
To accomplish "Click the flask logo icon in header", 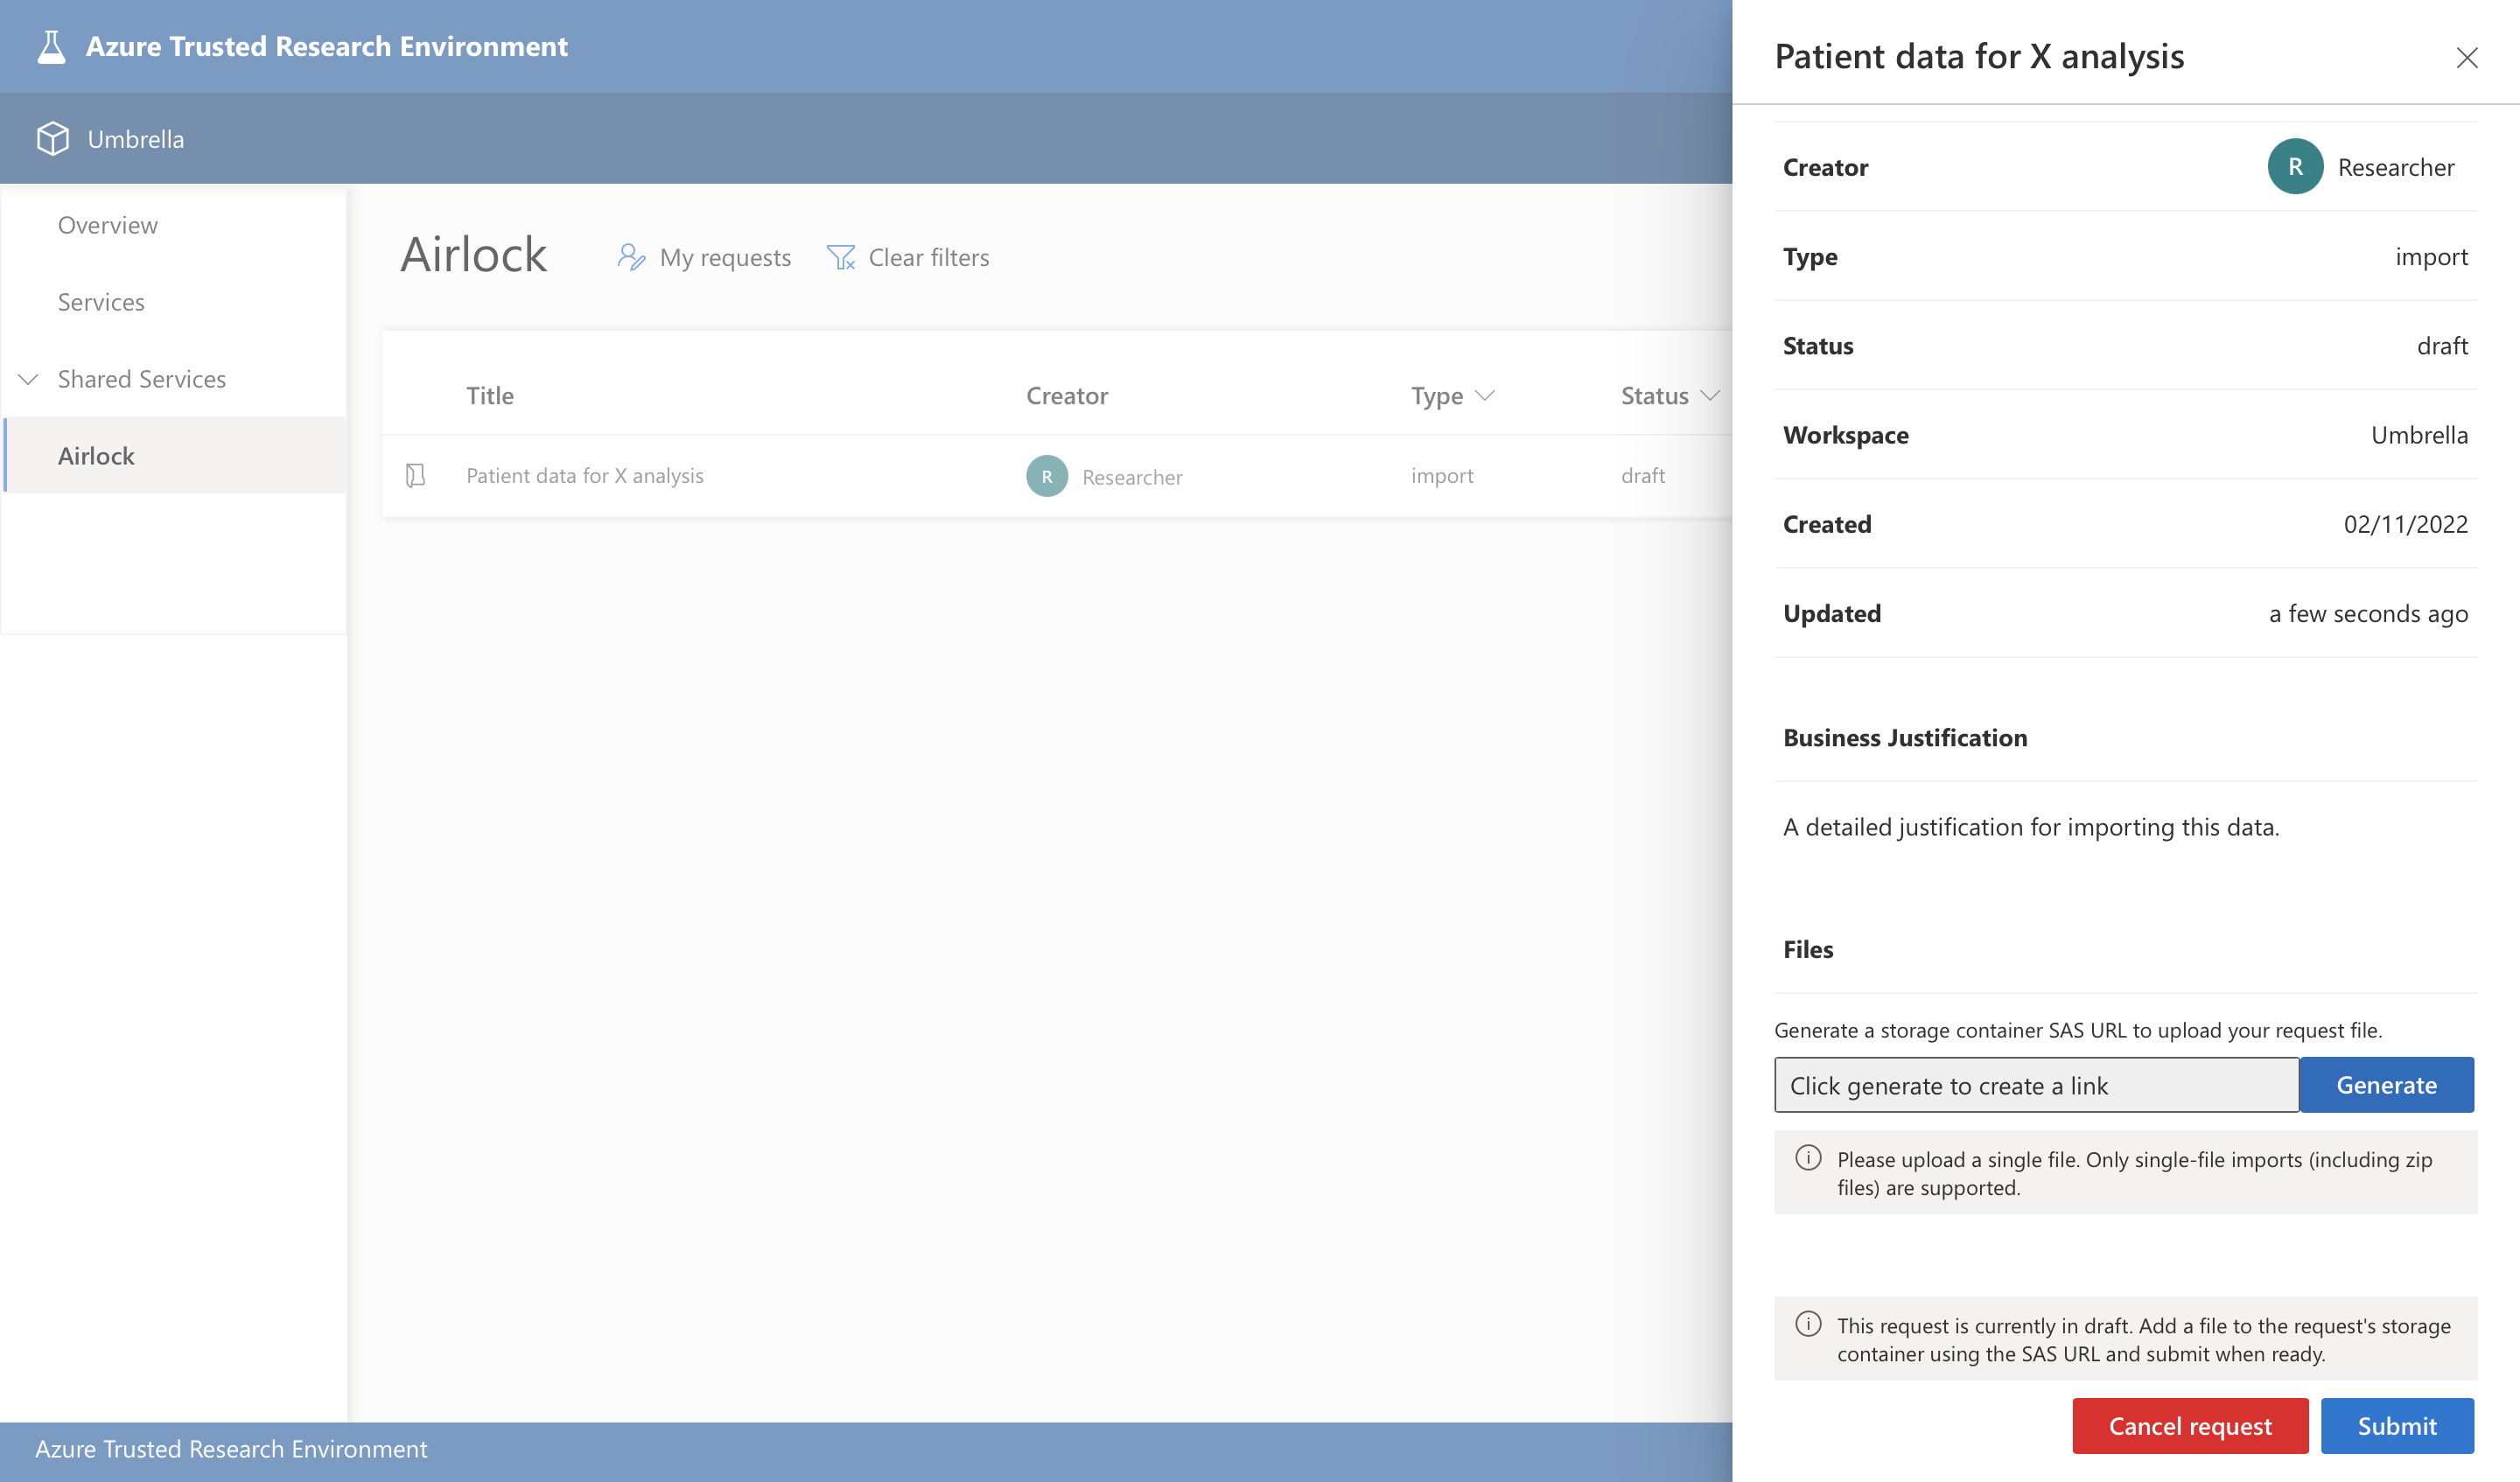I will [x=51, y=47].
